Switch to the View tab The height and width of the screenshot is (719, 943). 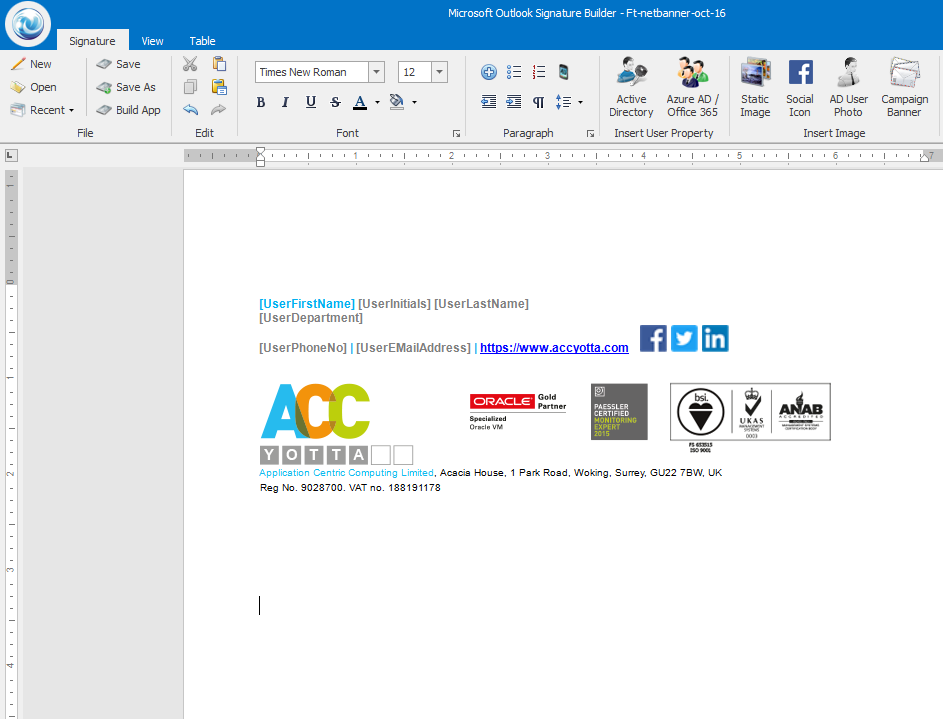pos(152,41)
